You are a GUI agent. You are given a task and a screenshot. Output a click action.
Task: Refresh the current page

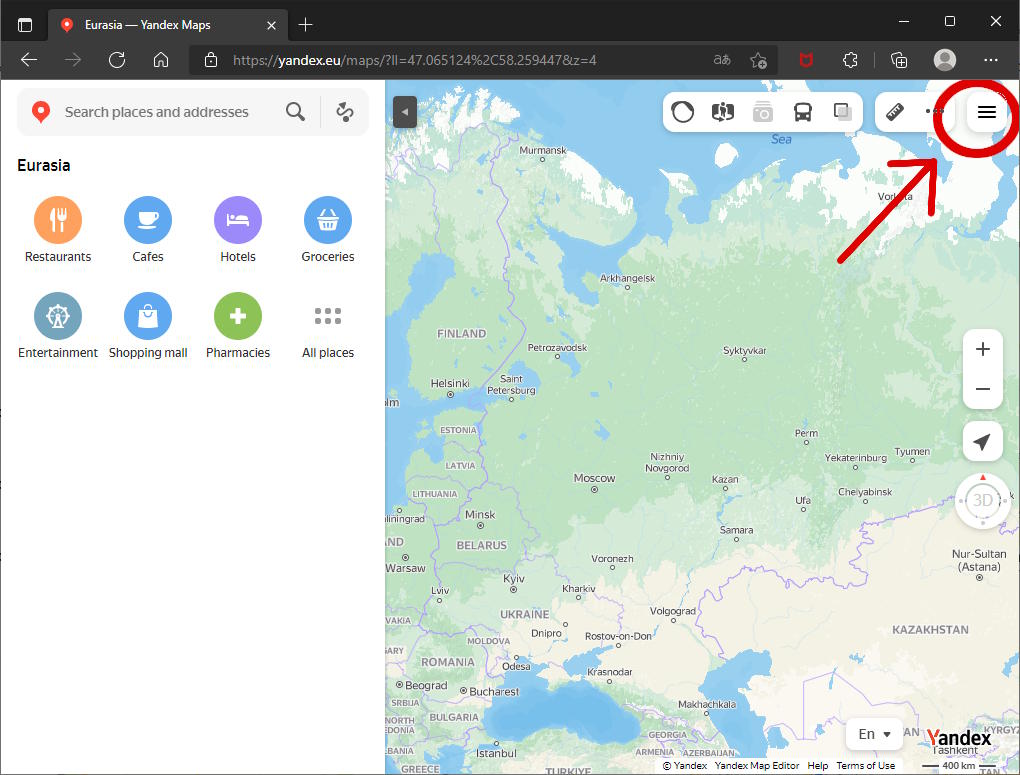[117, 61]
